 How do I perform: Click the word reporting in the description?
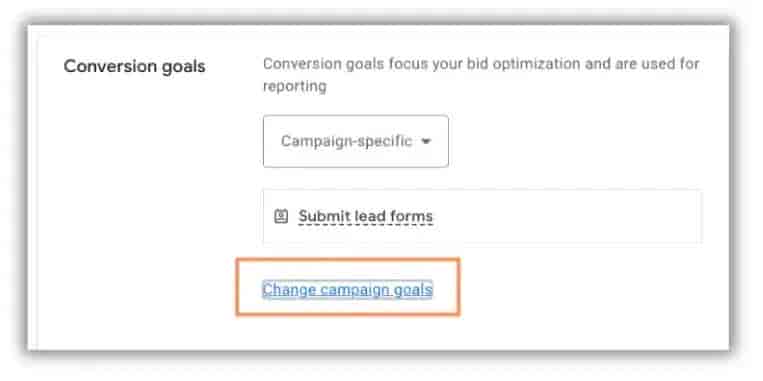coord(294,87)
